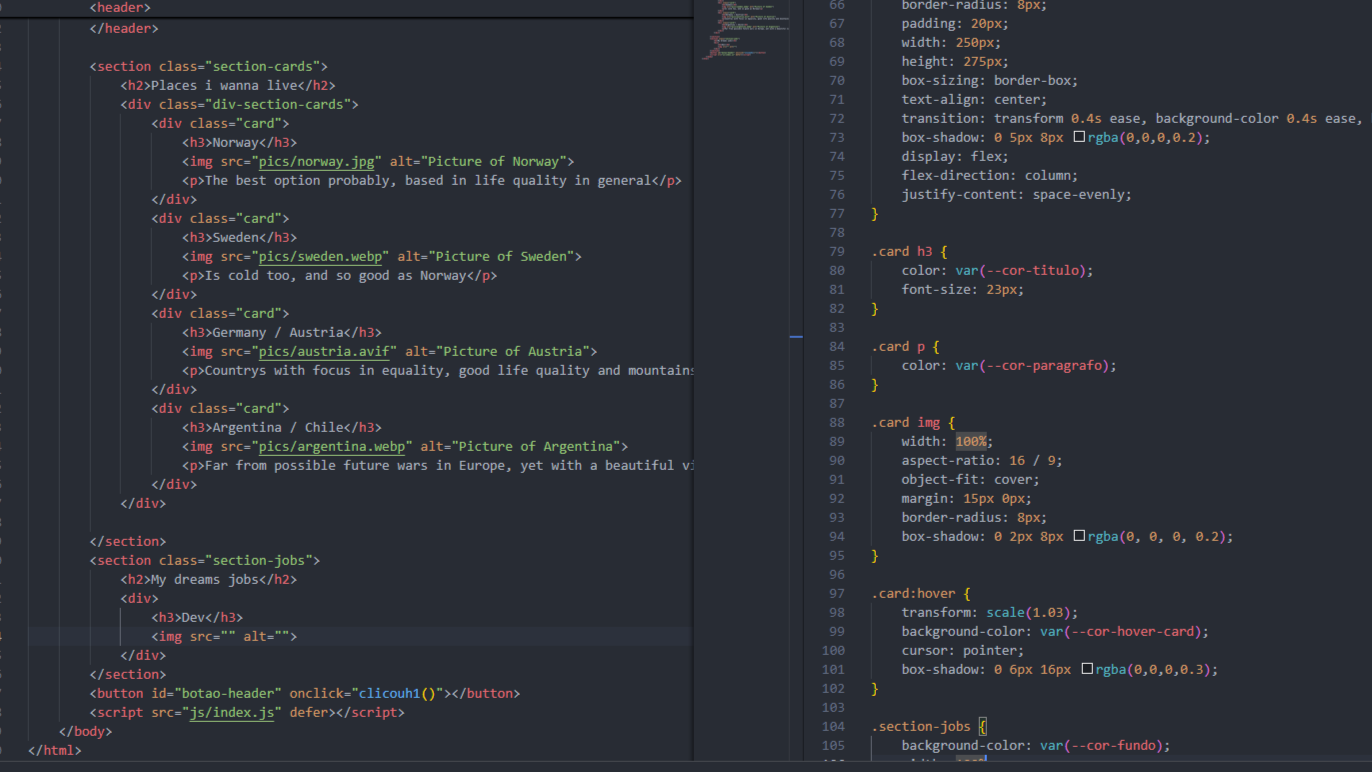This screenshot has height=772, width=1372.
Task: Click the highlighted 100% width value
Action: (971, 441)
